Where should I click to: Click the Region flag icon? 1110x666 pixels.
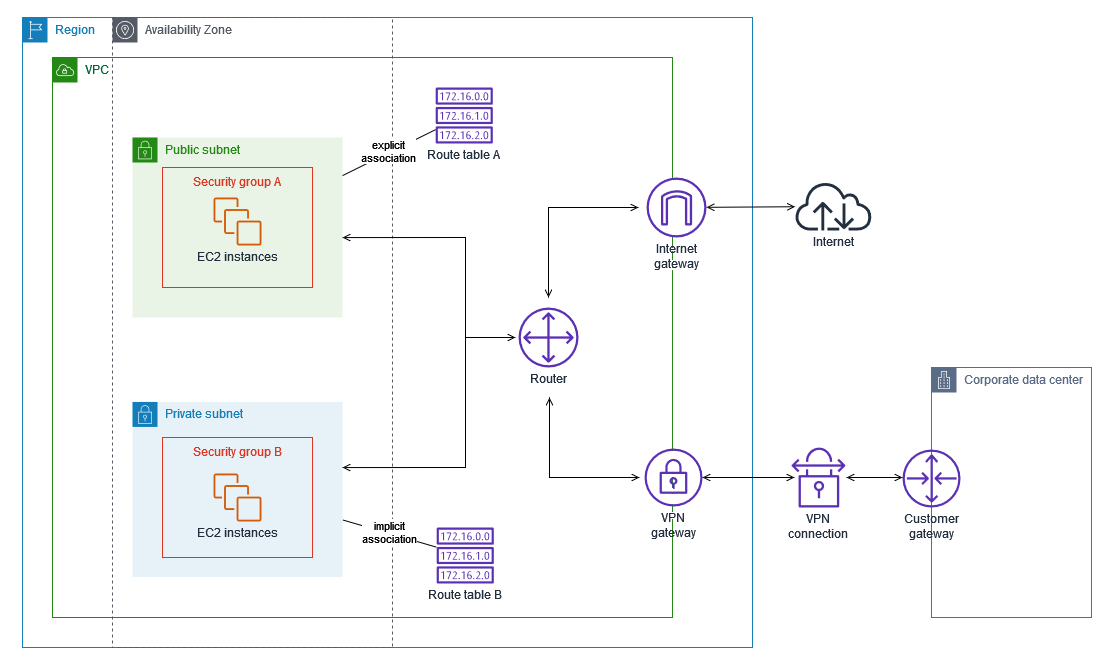(x=35, y=30)
